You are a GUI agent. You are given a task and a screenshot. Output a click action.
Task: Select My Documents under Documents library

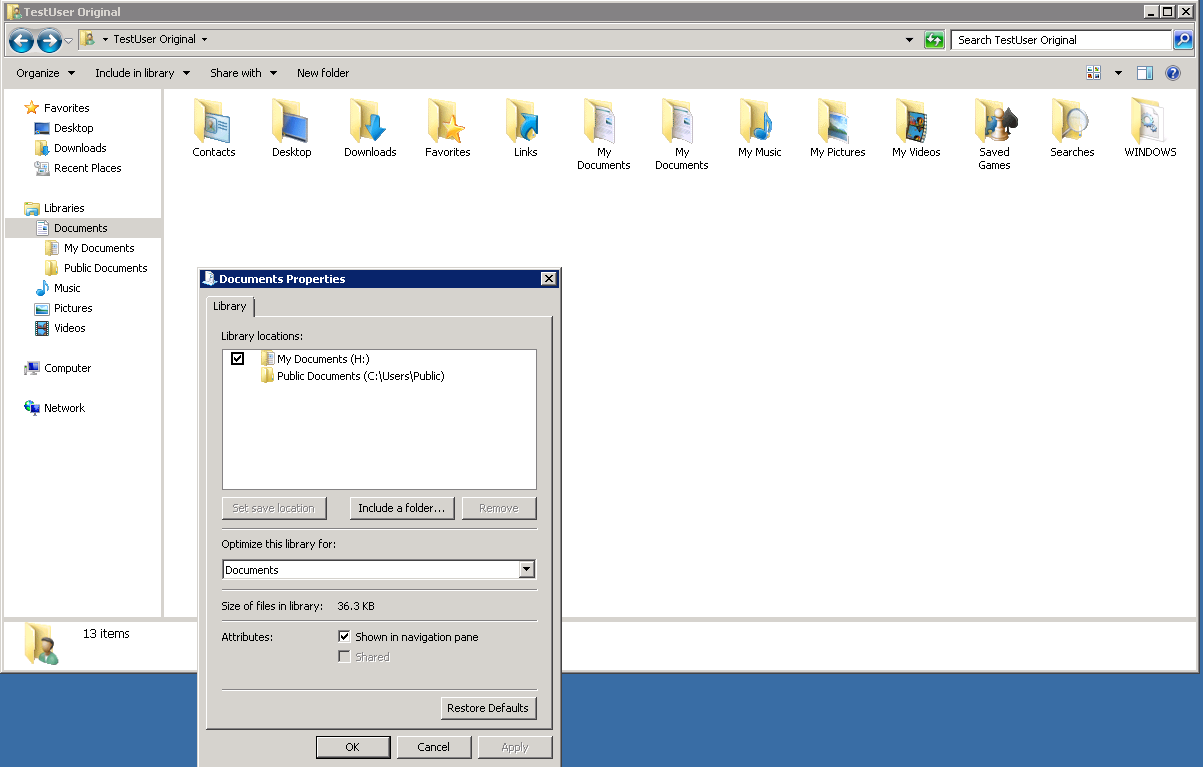pos(89,248)
